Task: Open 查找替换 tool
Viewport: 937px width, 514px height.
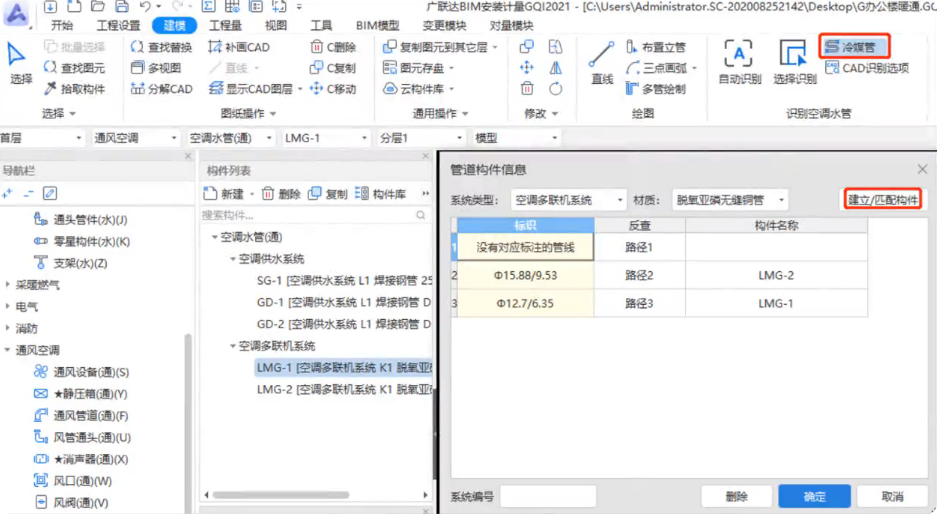Action: click(161, 47)
